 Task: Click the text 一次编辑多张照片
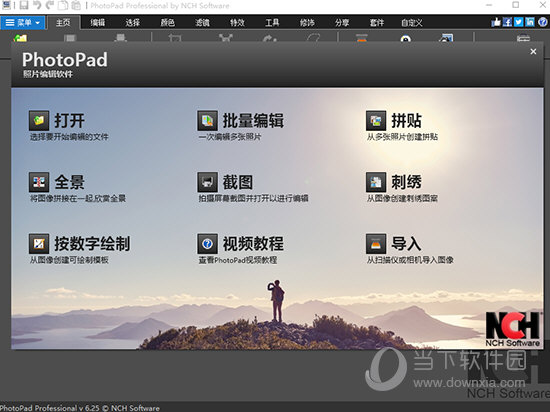pos(230,137)
